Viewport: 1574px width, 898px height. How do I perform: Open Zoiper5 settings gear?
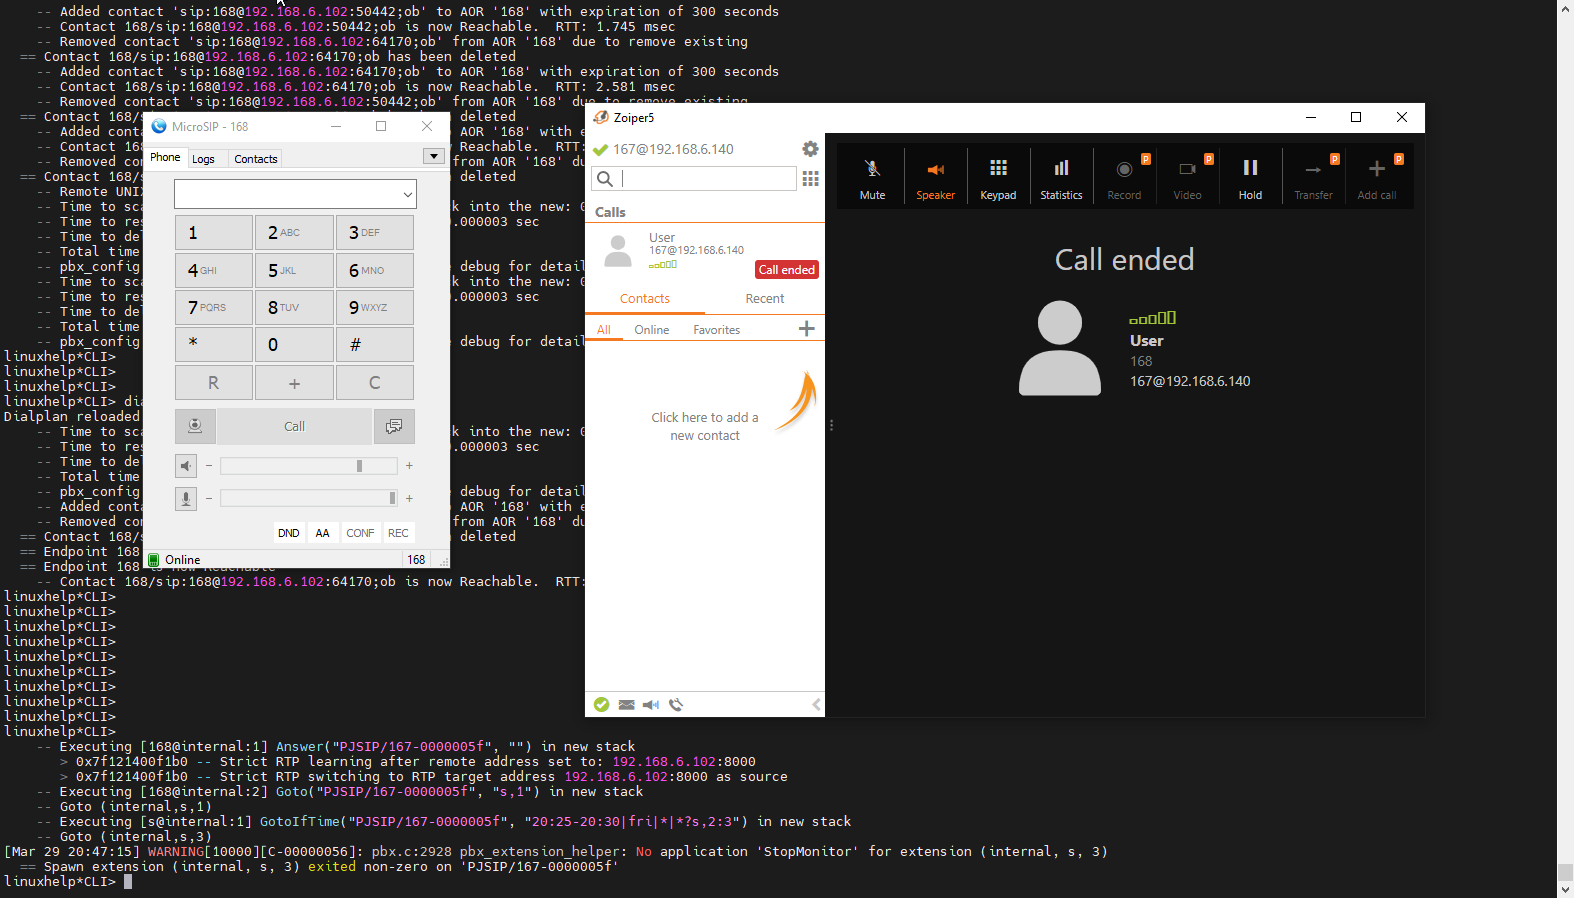pyautogui.click(x=810, y=149)
